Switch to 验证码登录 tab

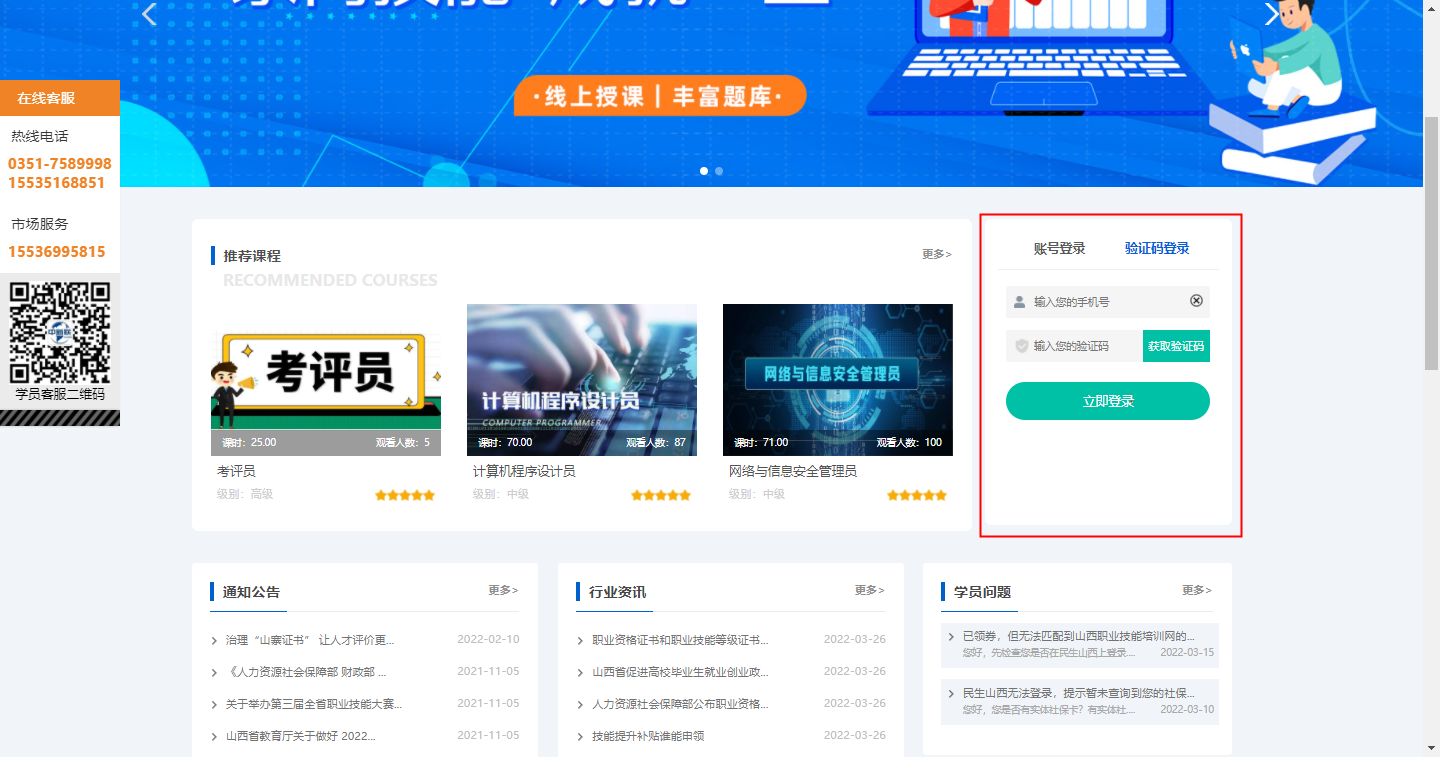[1157, 249]
